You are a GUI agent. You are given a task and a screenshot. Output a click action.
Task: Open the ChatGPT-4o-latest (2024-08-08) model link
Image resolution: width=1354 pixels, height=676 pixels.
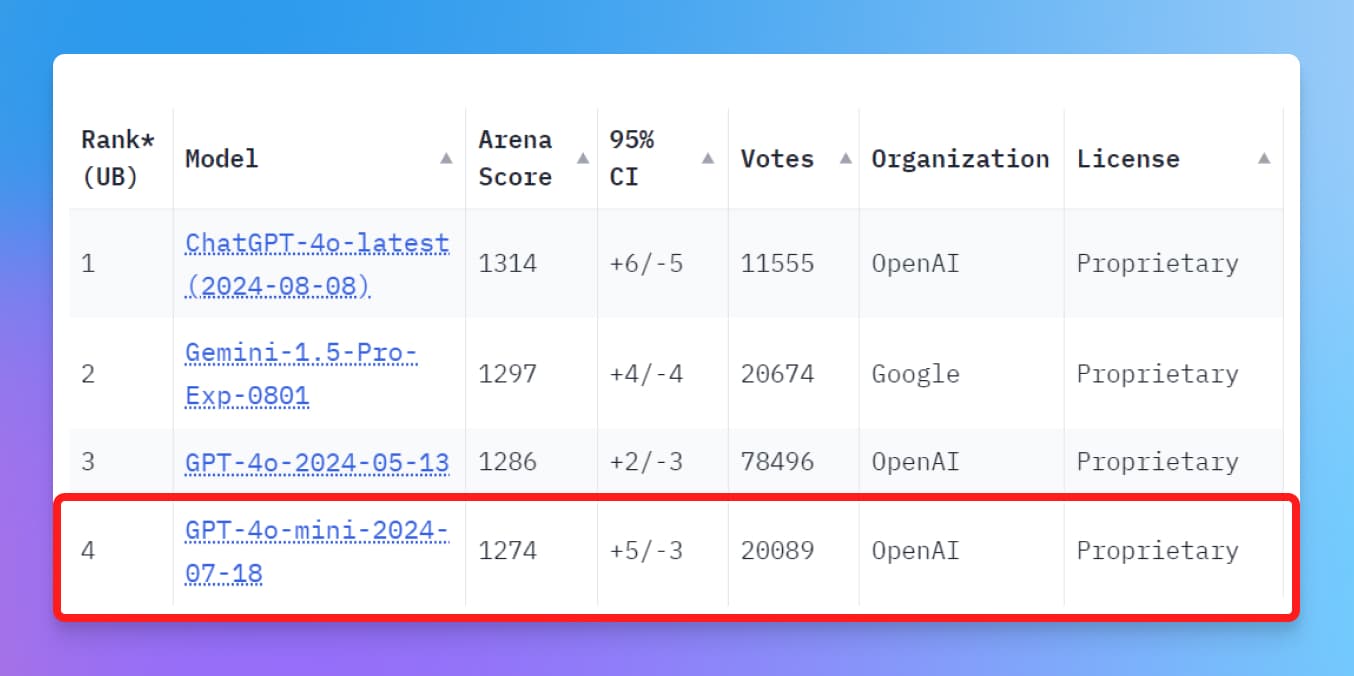coord(317,264)
